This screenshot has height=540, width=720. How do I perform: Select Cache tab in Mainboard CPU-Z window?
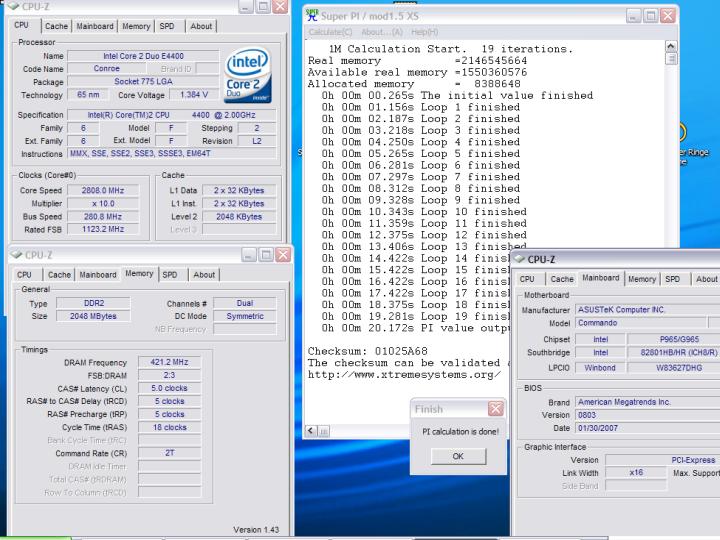[562, 279]
